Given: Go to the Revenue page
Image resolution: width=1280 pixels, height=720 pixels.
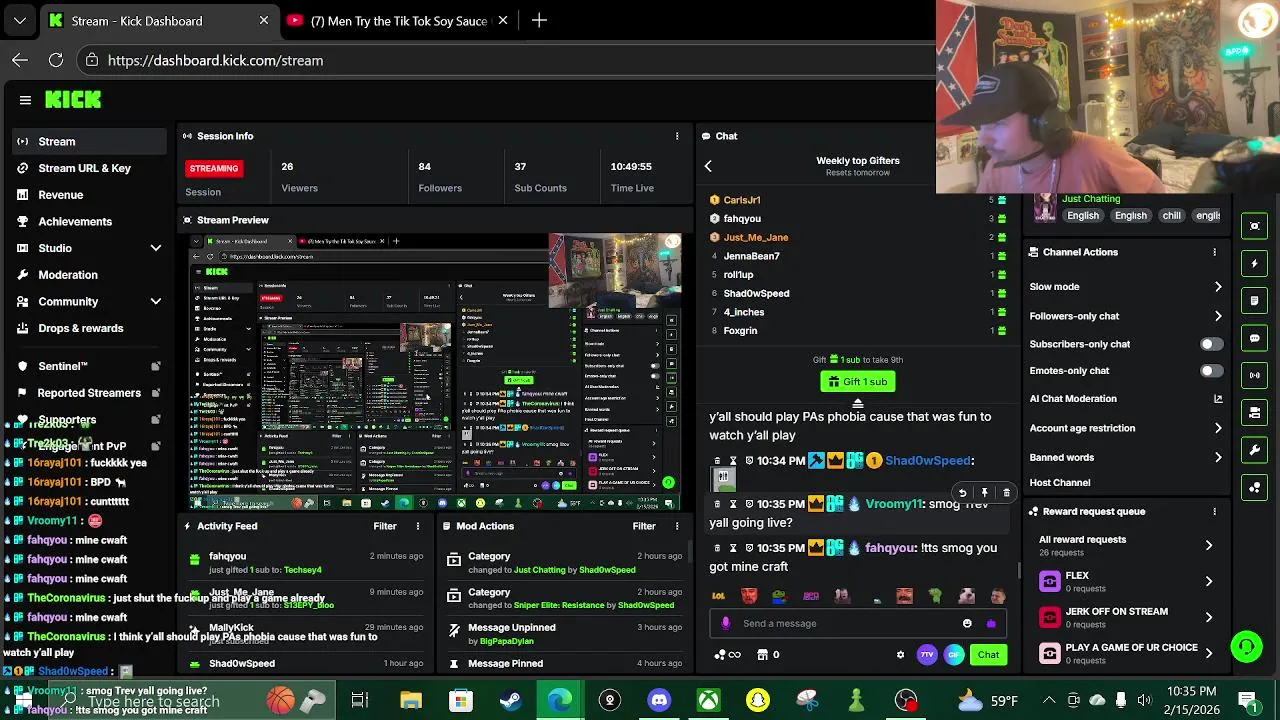Looking at the screenshot, I should click(90, 195).
